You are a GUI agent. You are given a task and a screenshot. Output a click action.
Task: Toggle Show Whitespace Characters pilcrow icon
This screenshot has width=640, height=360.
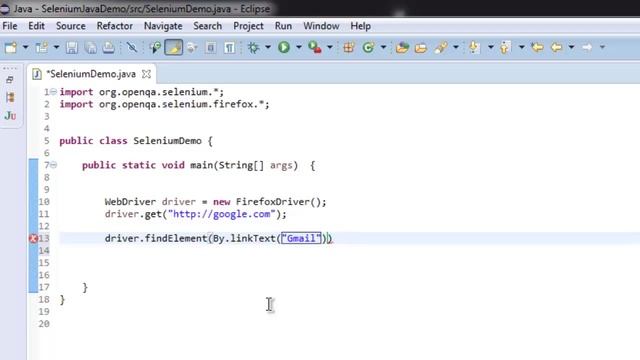[229, 48]
